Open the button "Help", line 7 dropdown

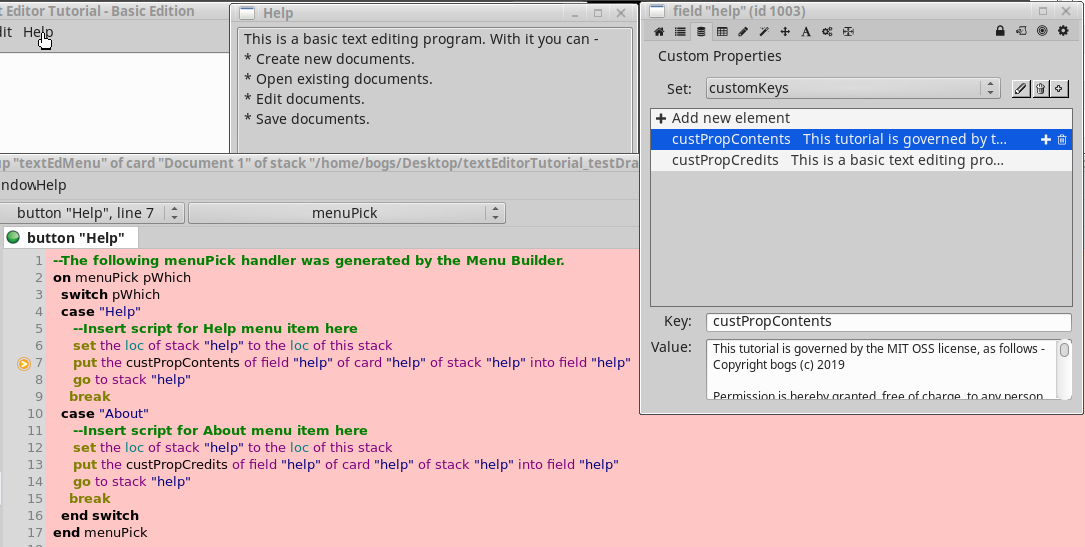point(92,213)
